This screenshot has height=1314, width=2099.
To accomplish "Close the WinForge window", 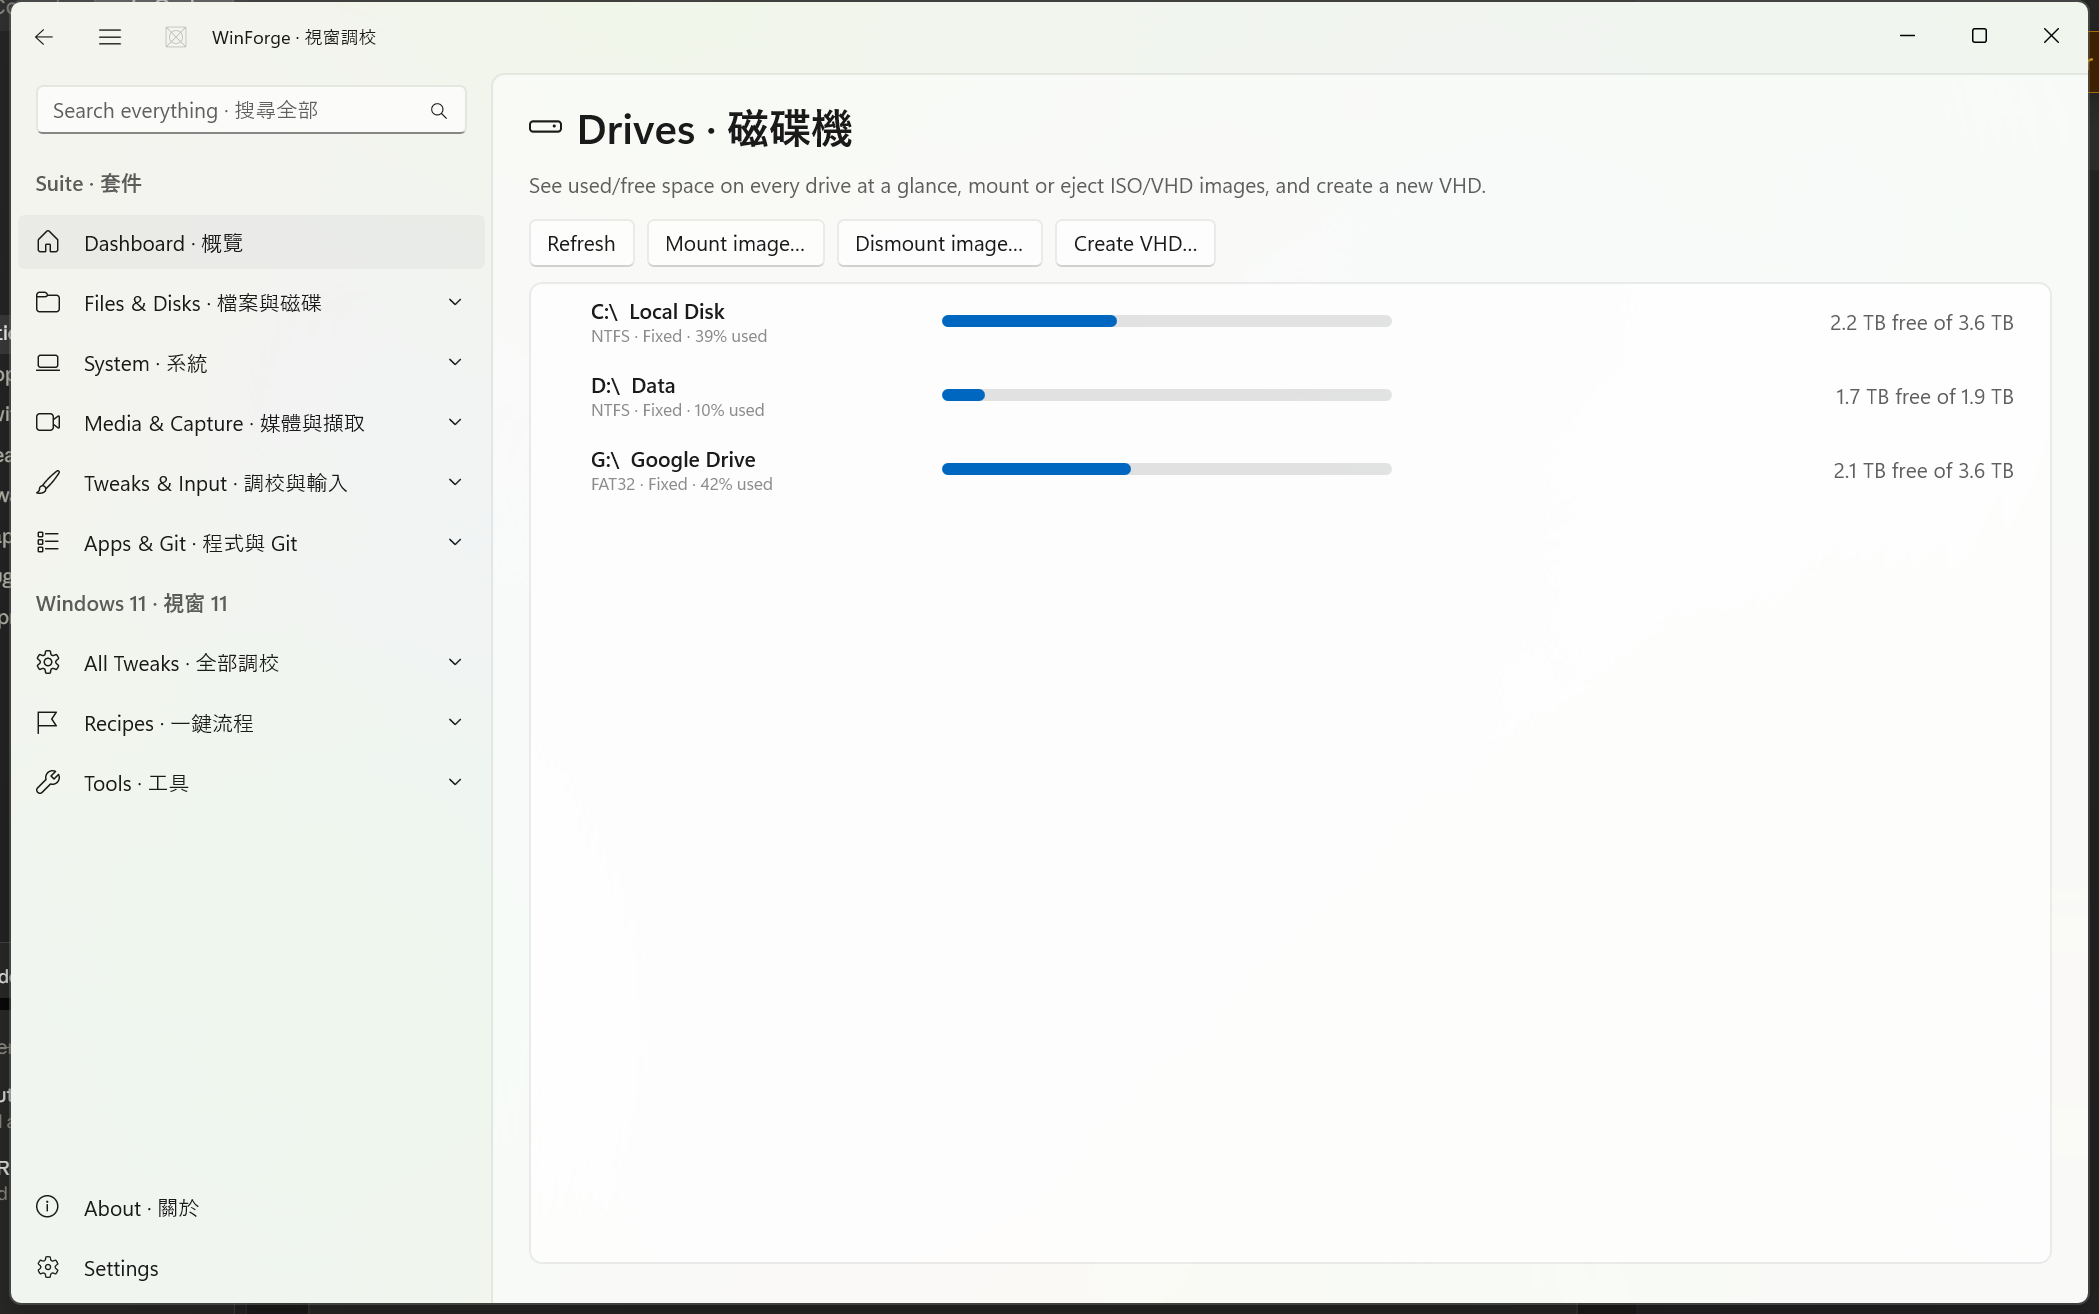I will point(2051,36).
